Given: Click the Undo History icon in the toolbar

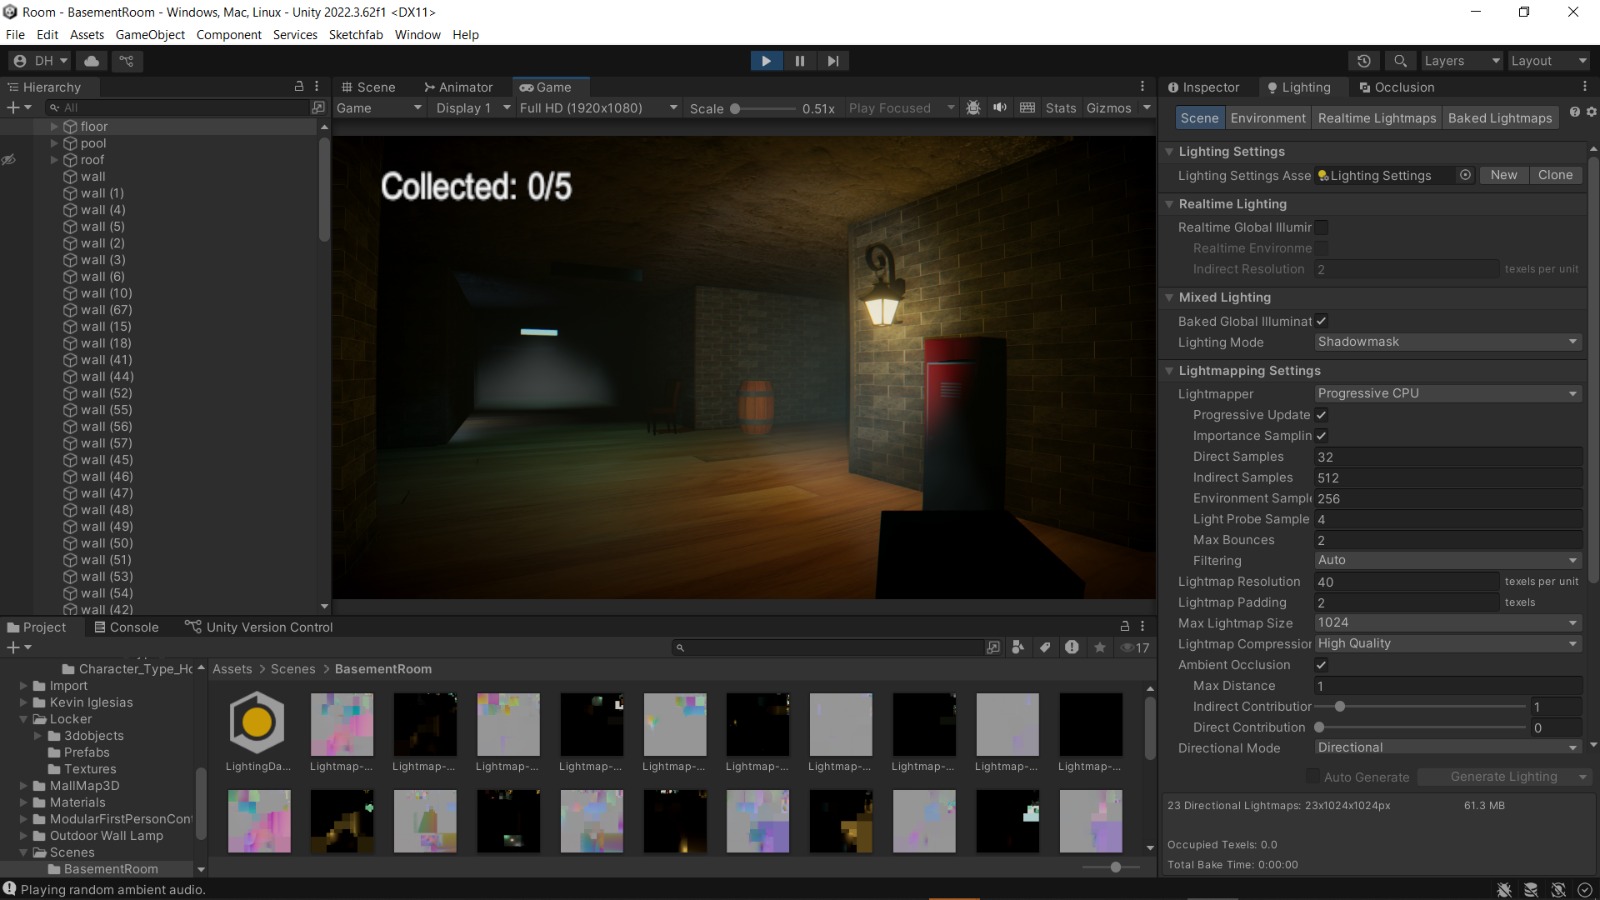Looking at the screenshot, I should tap(1365, 60).
